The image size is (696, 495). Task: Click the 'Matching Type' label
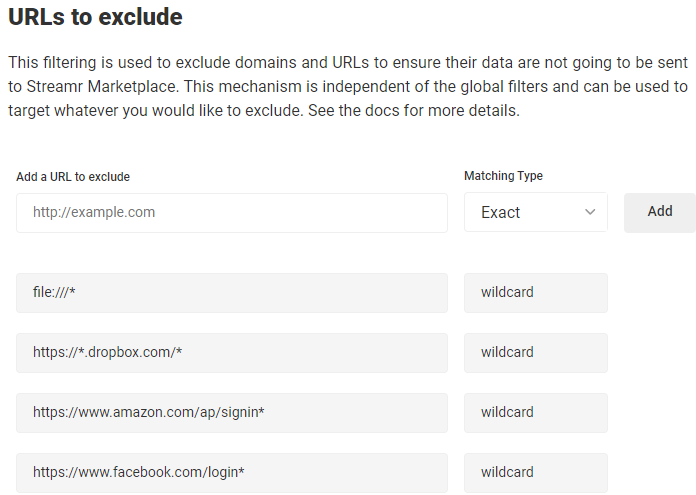pyautogui.click(x=503, y=176)
